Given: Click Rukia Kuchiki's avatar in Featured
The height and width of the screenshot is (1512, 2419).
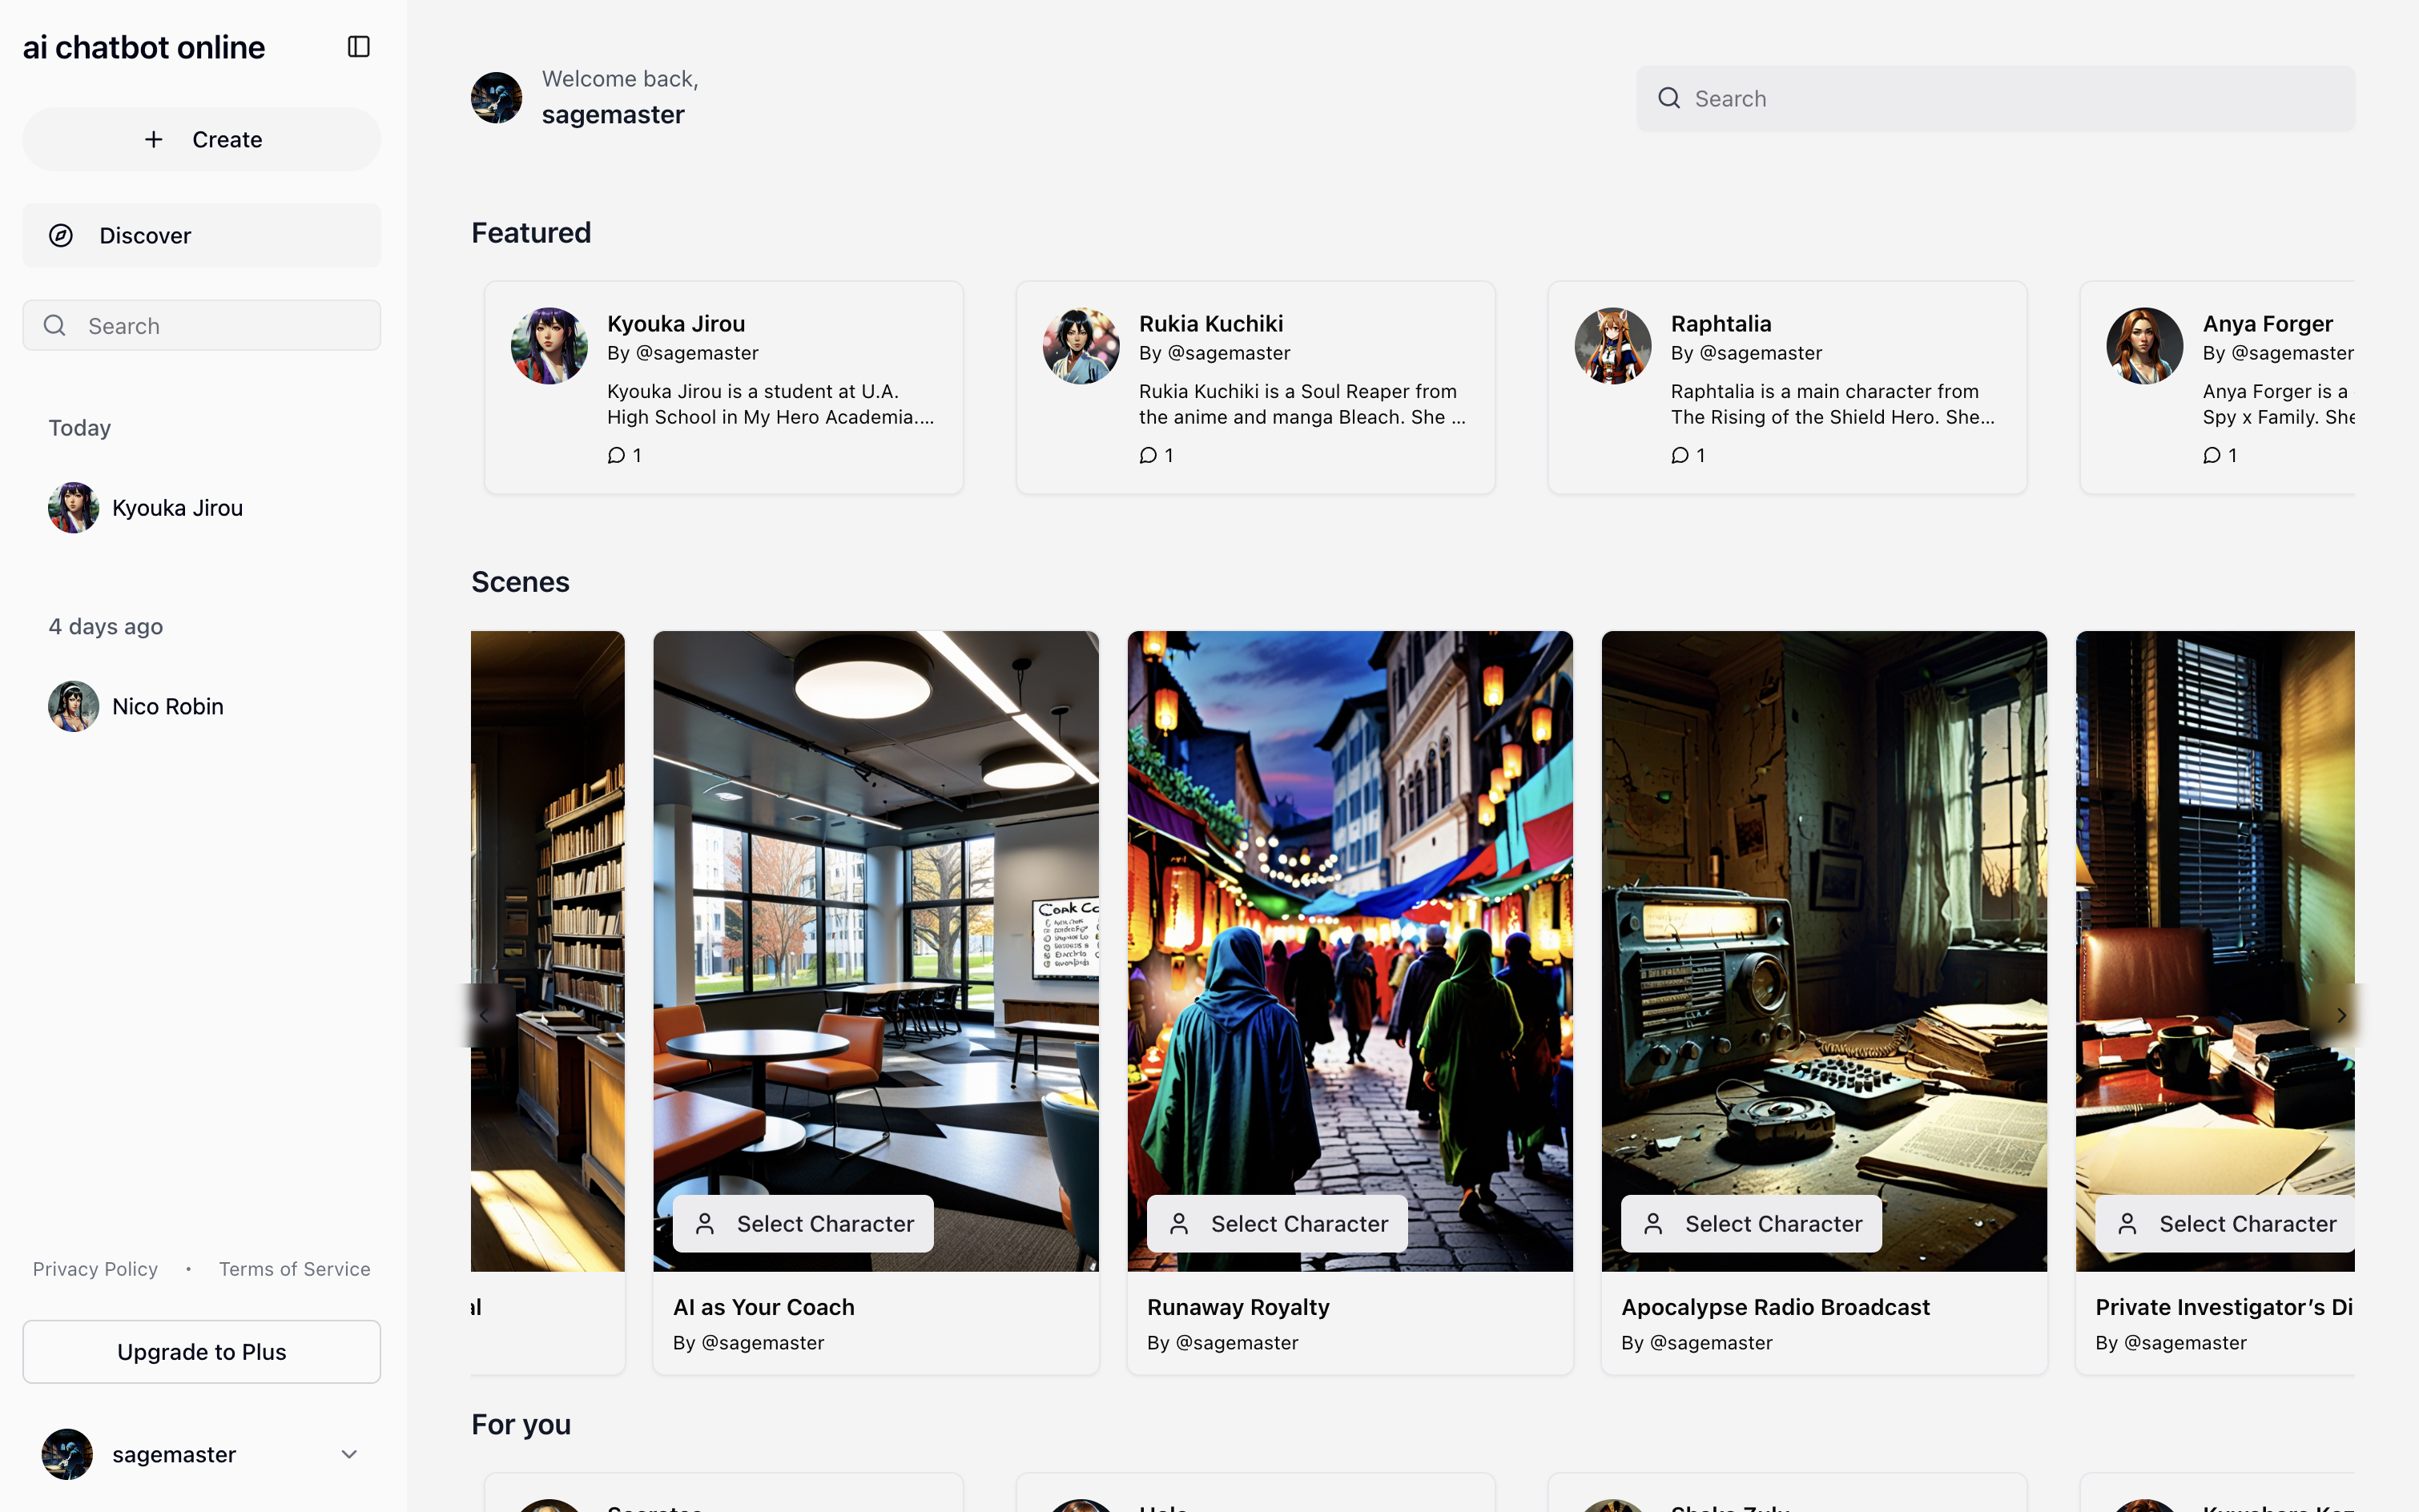Looking at the screenshot, I should point(1080,346).
